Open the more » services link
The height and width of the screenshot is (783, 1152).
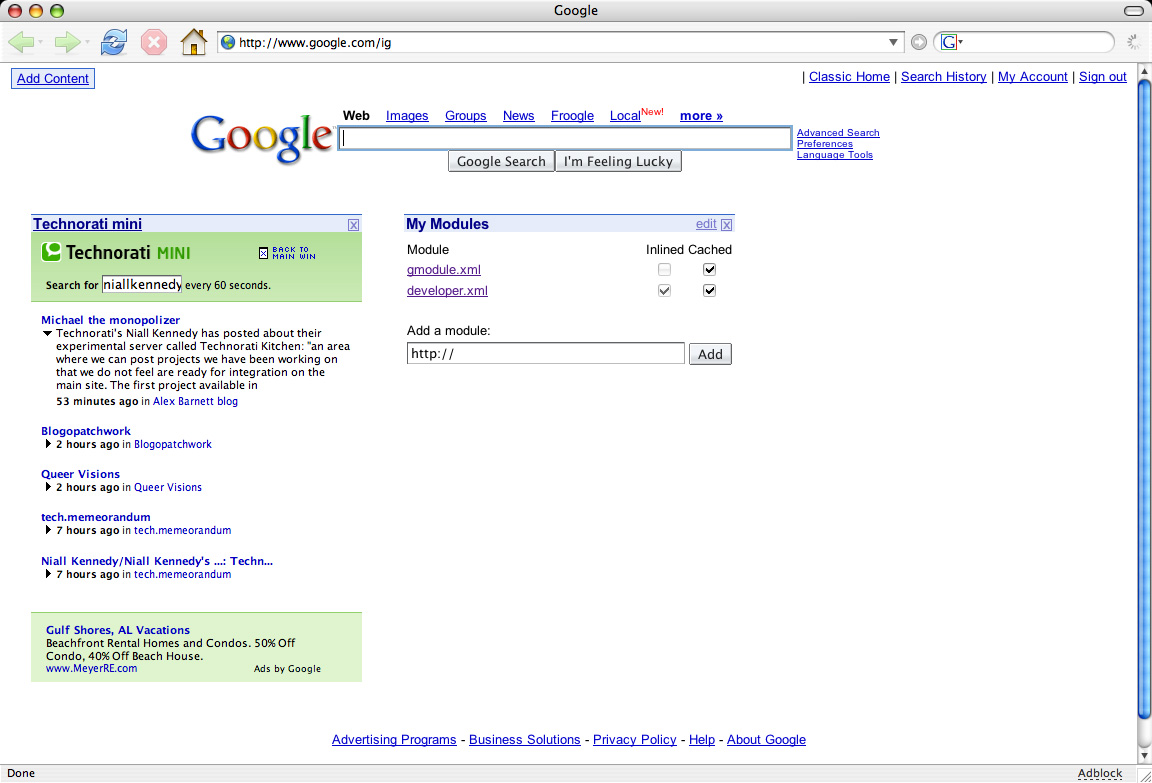point(701,116)
